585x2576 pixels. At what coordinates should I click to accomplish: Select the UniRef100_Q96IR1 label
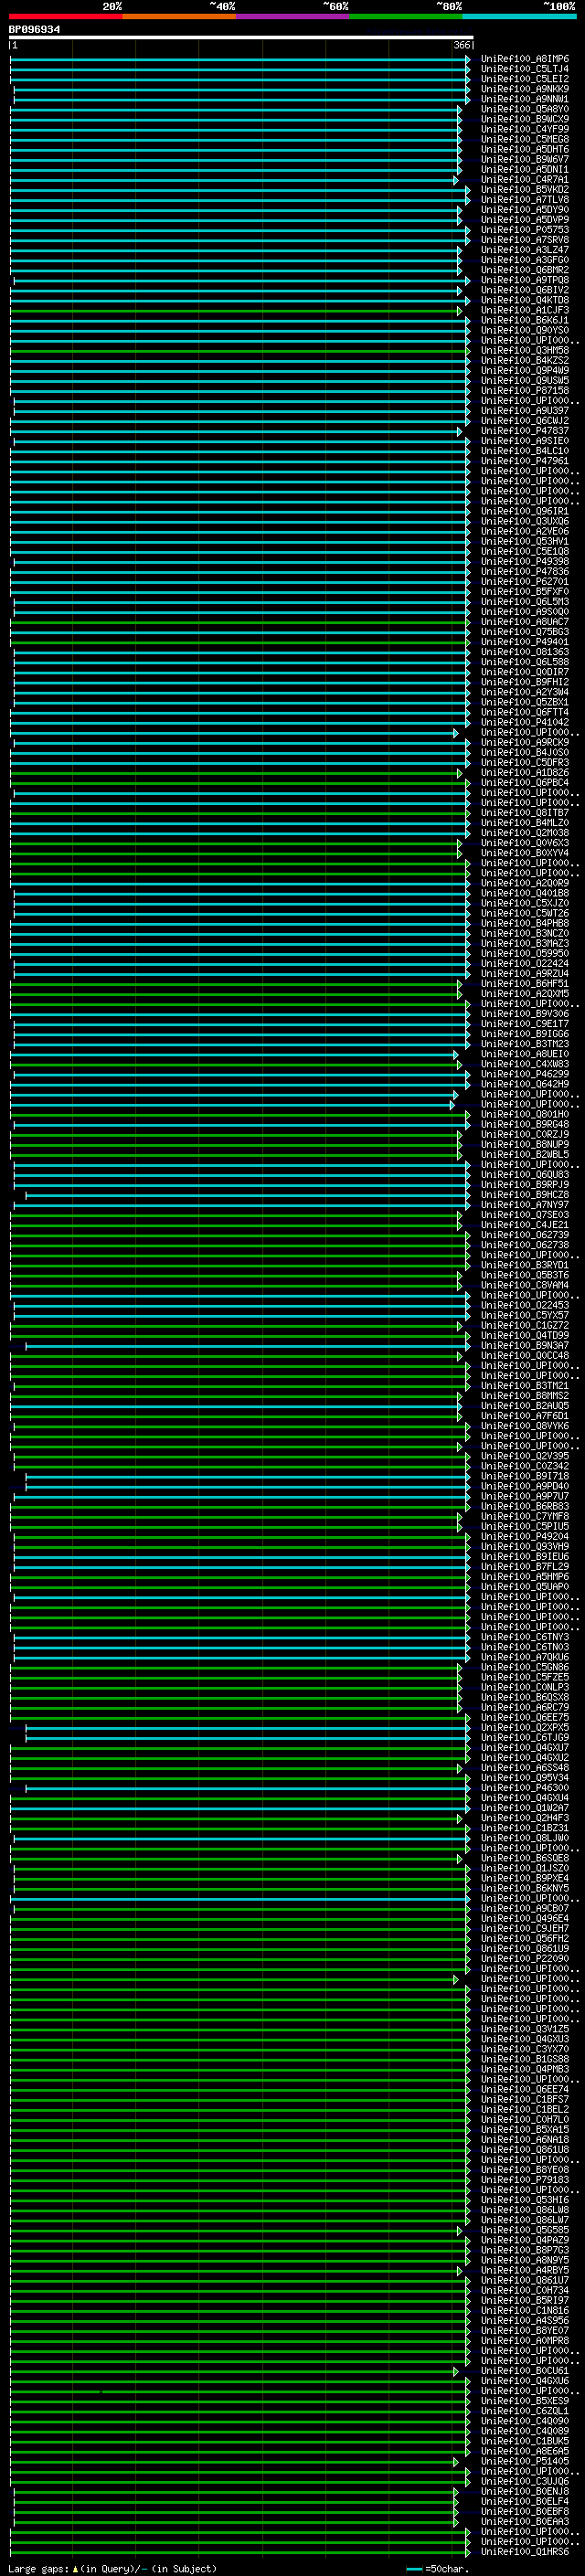click(x=525, y=511)
